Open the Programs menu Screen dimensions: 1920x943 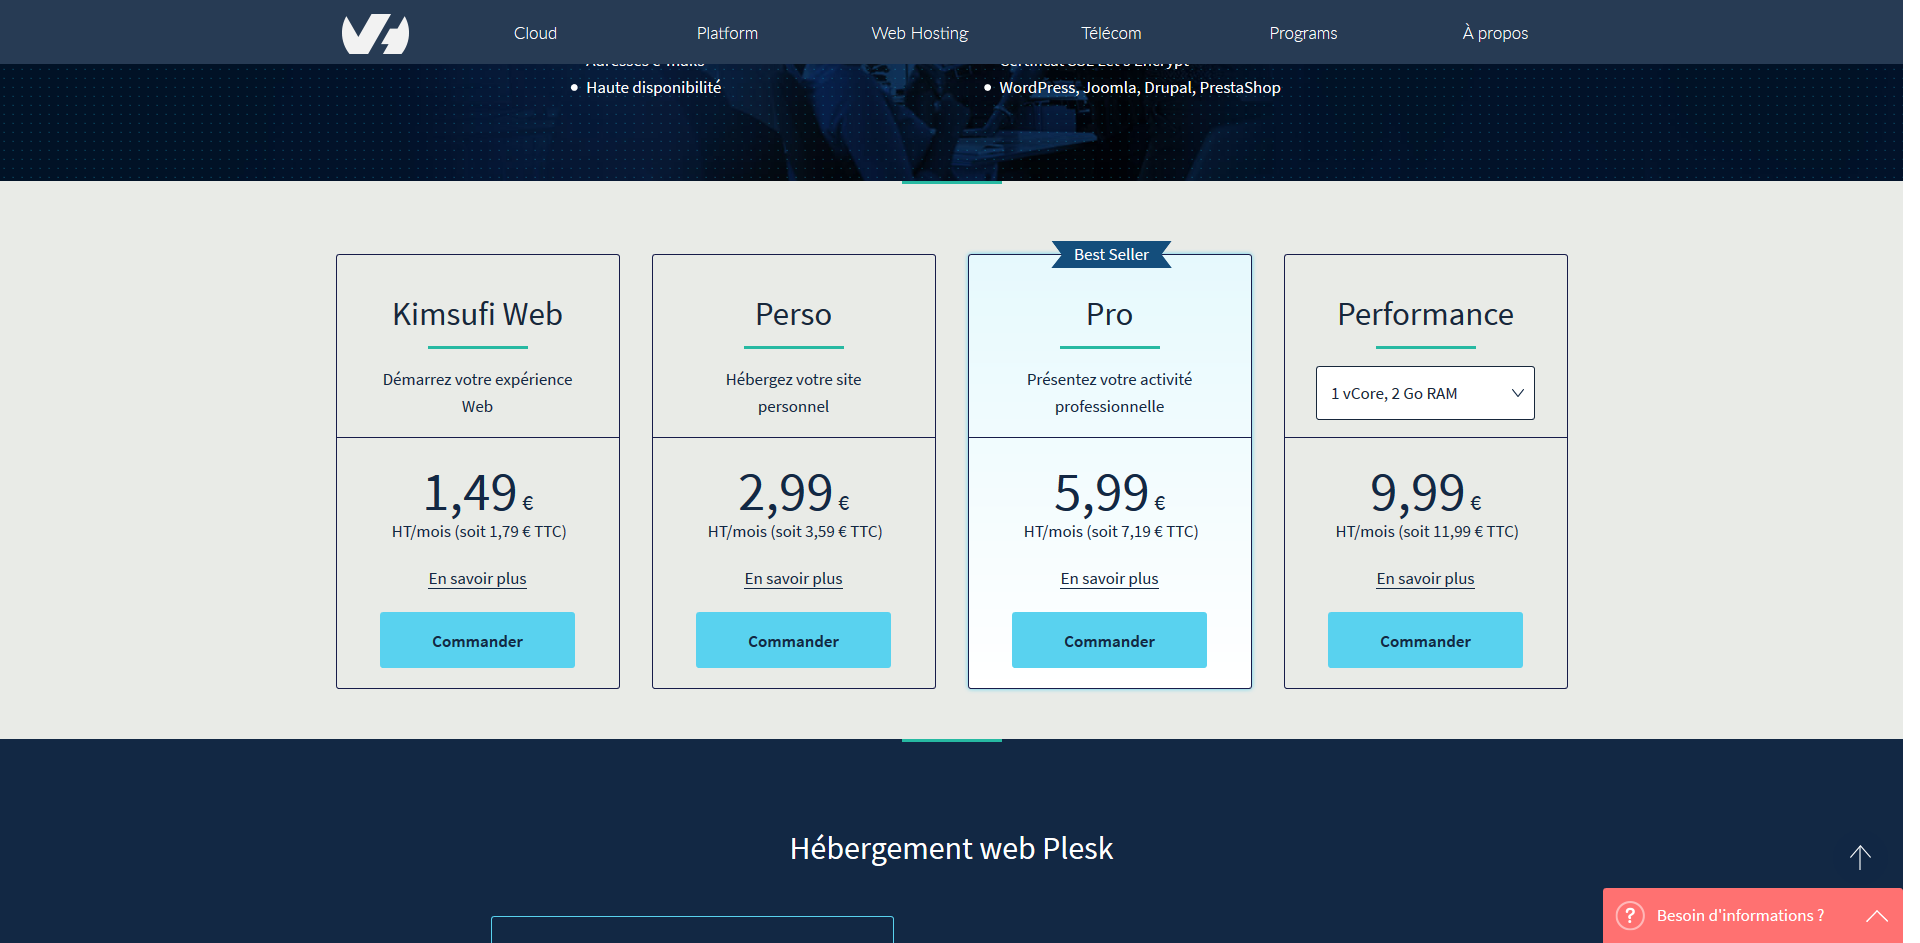[x=1303, y=33]
